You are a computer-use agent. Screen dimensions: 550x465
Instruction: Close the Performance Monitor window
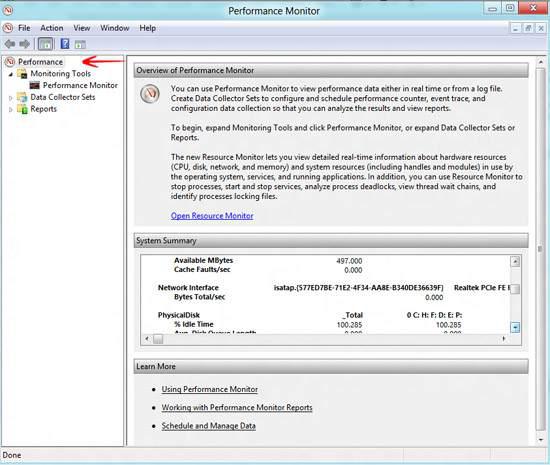pyautogui.click(x=533, y=8)
